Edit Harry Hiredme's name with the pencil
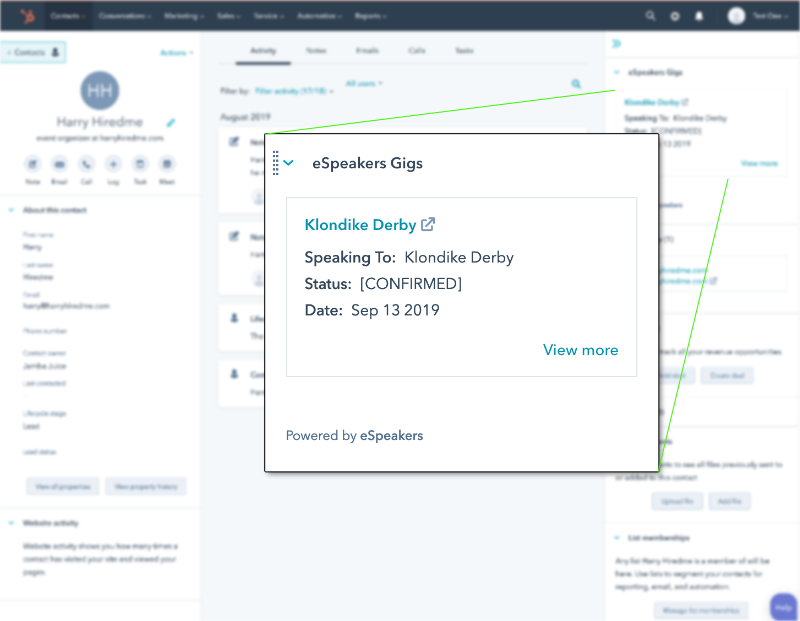Image resolution: width=800 pixels, height=621 pixels. [171, 122]
